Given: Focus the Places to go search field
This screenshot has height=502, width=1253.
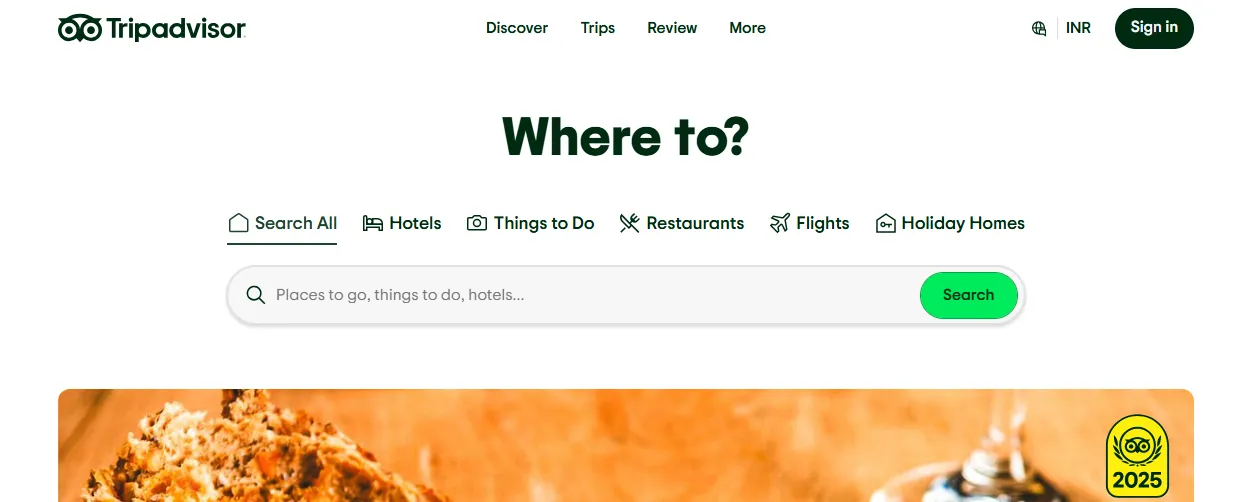Looking at the screenshot, I should (x=590, y=295).
